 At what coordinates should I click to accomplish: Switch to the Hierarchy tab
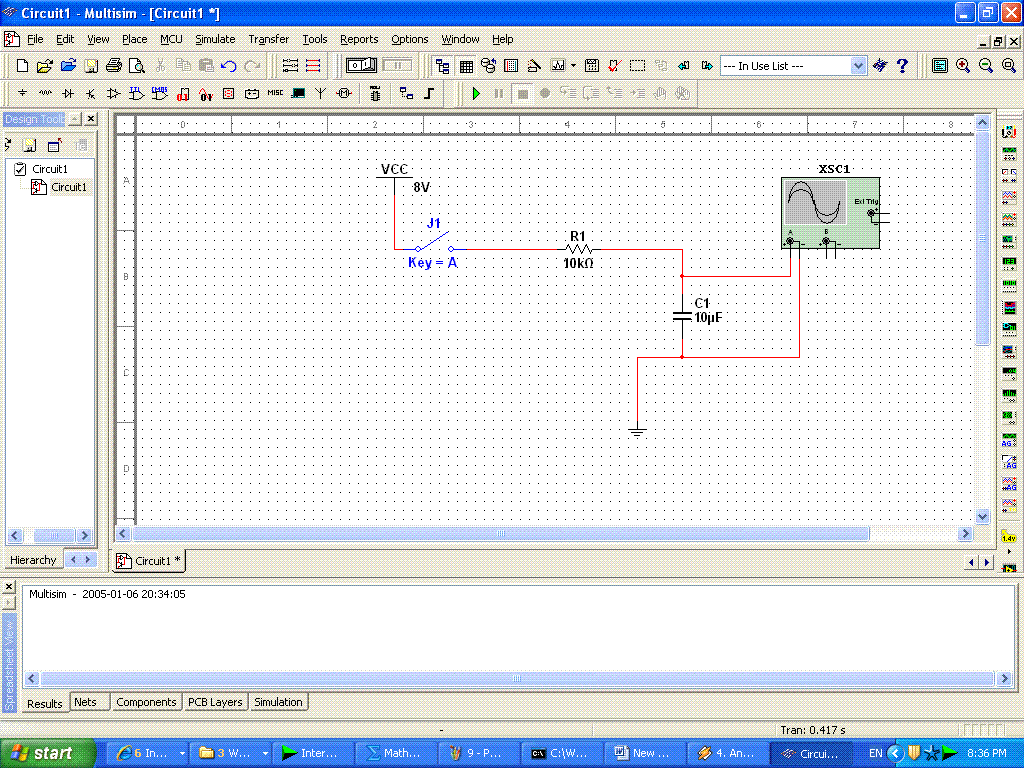(33, 560)
